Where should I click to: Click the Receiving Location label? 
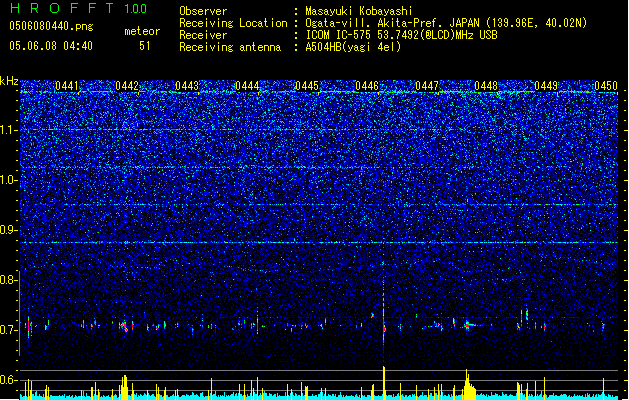[x=233, y=23]
